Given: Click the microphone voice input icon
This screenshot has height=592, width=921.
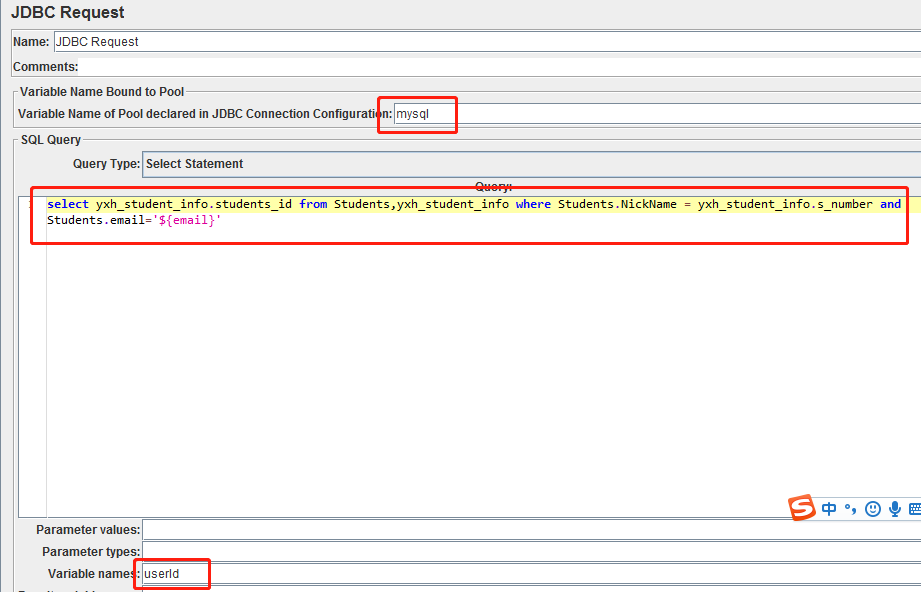Looking at the screenshot, I should tap(895, 509).
